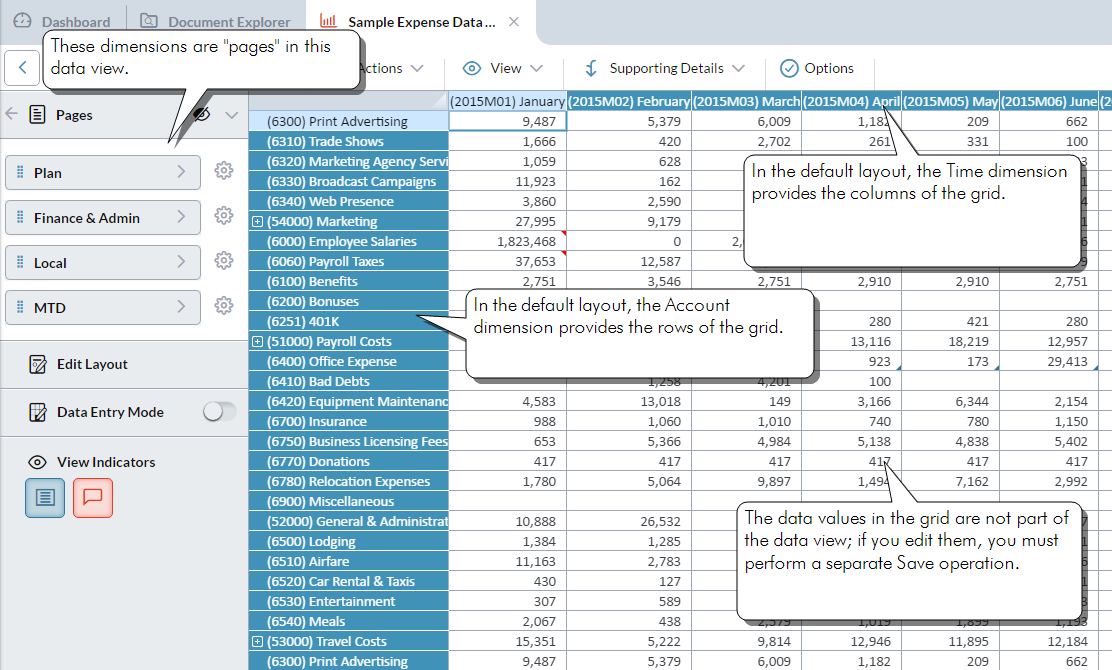This screenshot has height=670, width=1112.
Task: Close the Sample Expense Data tab
Action: (x=514, y=22)
